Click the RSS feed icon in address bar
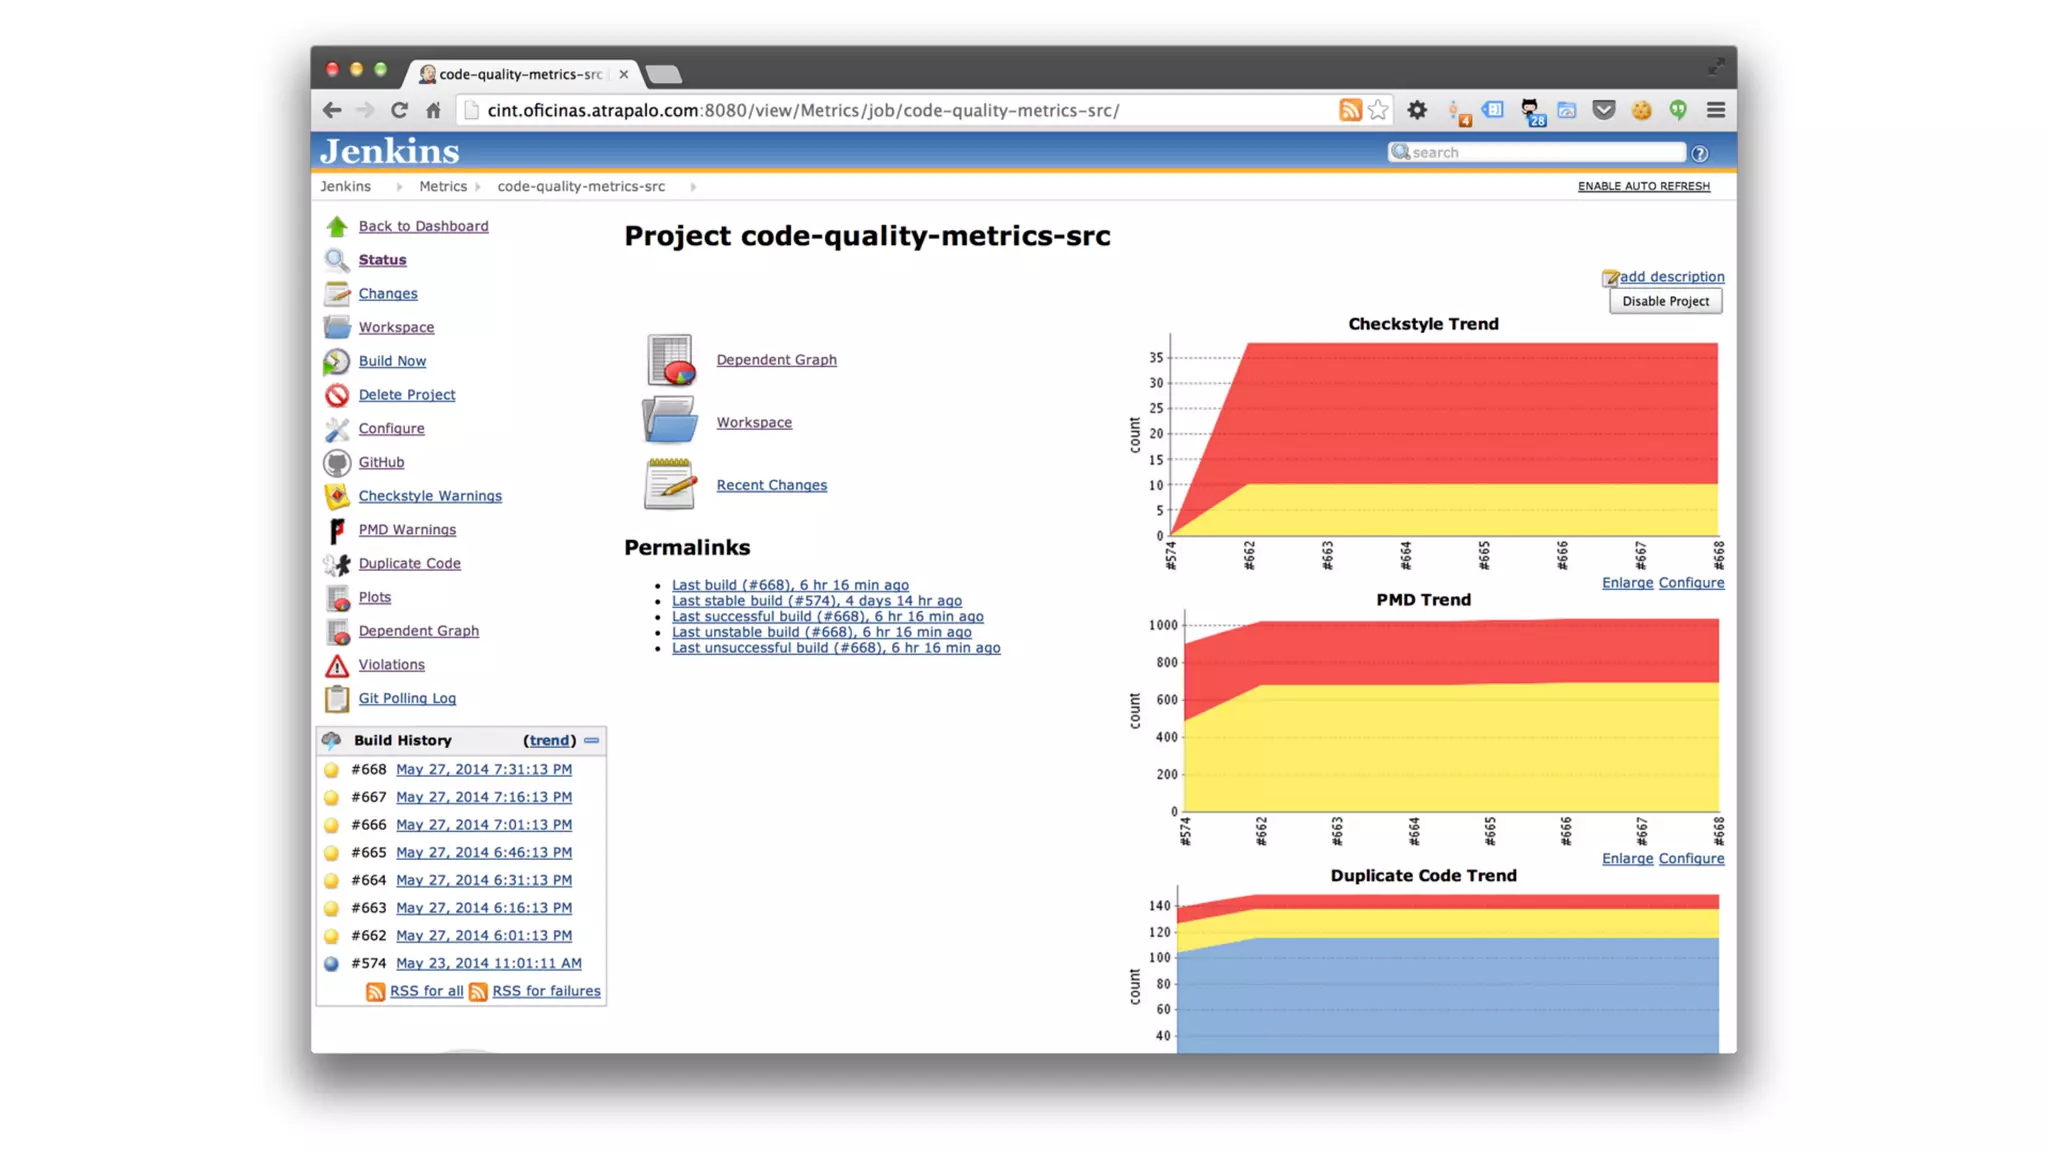Viewport: 2048px width, 1152px height. click(x=1350, y=110)
